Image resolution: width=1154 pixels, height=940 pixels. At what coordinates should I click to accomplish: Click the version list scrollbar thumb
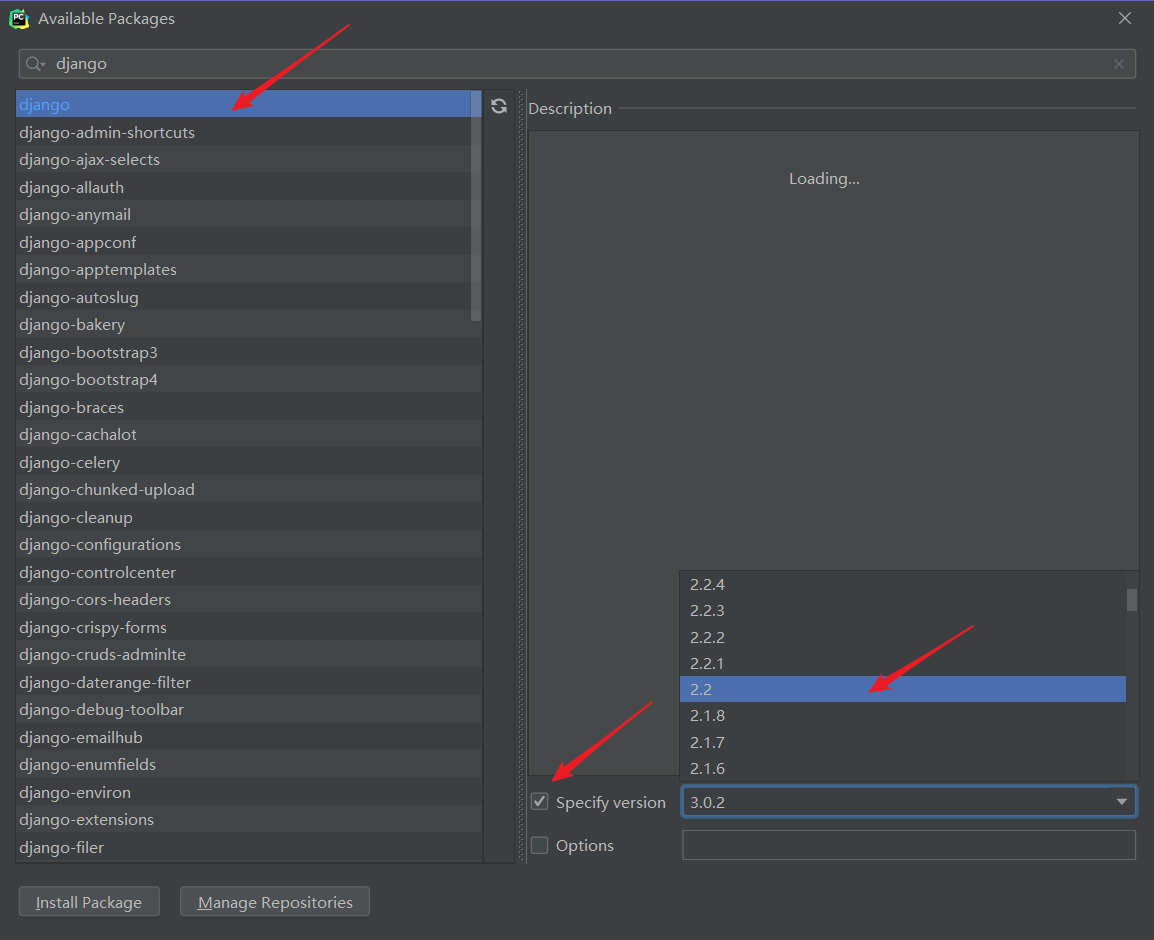click(1132, 599)
